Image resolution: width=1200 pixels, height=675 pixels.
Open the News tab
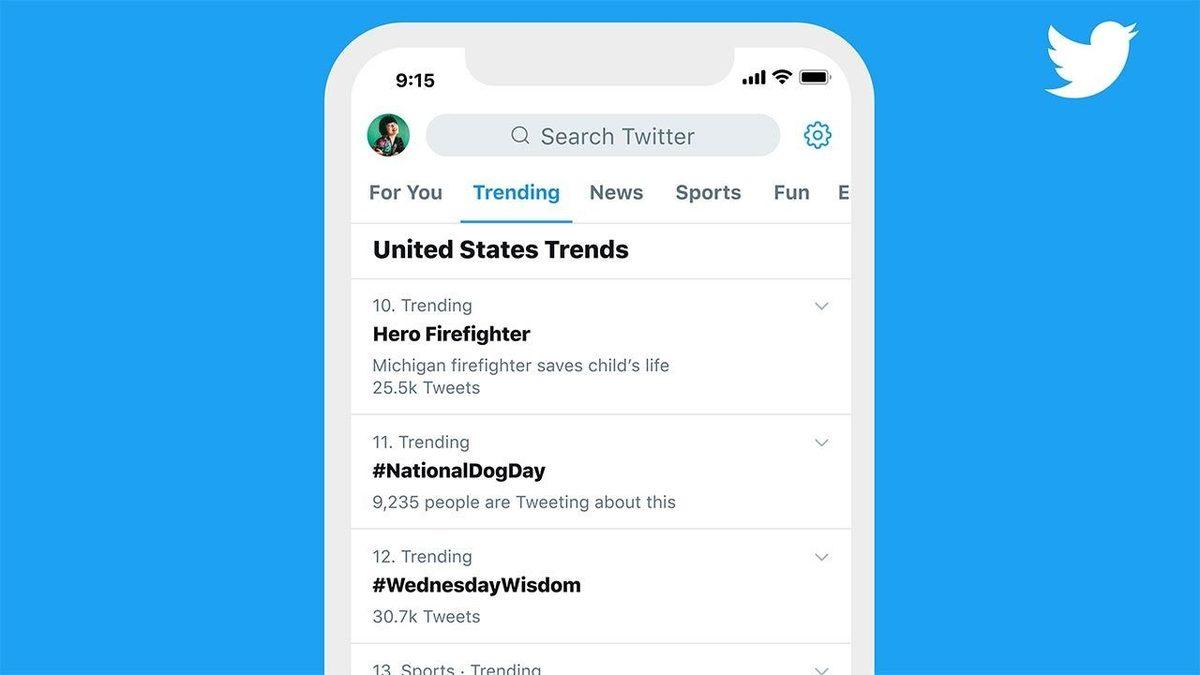616,193
